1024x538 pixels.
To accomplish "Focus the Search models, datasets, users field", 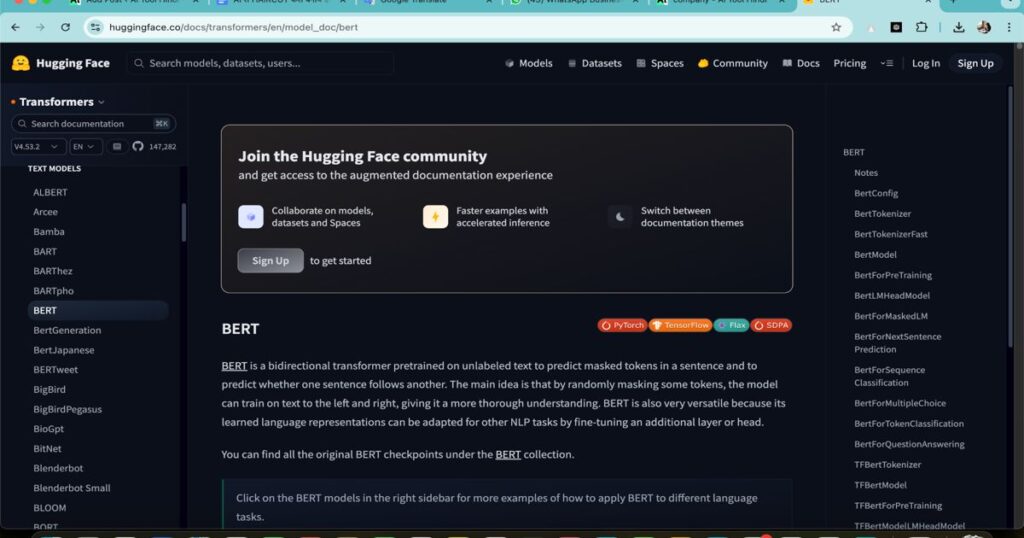I will point(261,63).
